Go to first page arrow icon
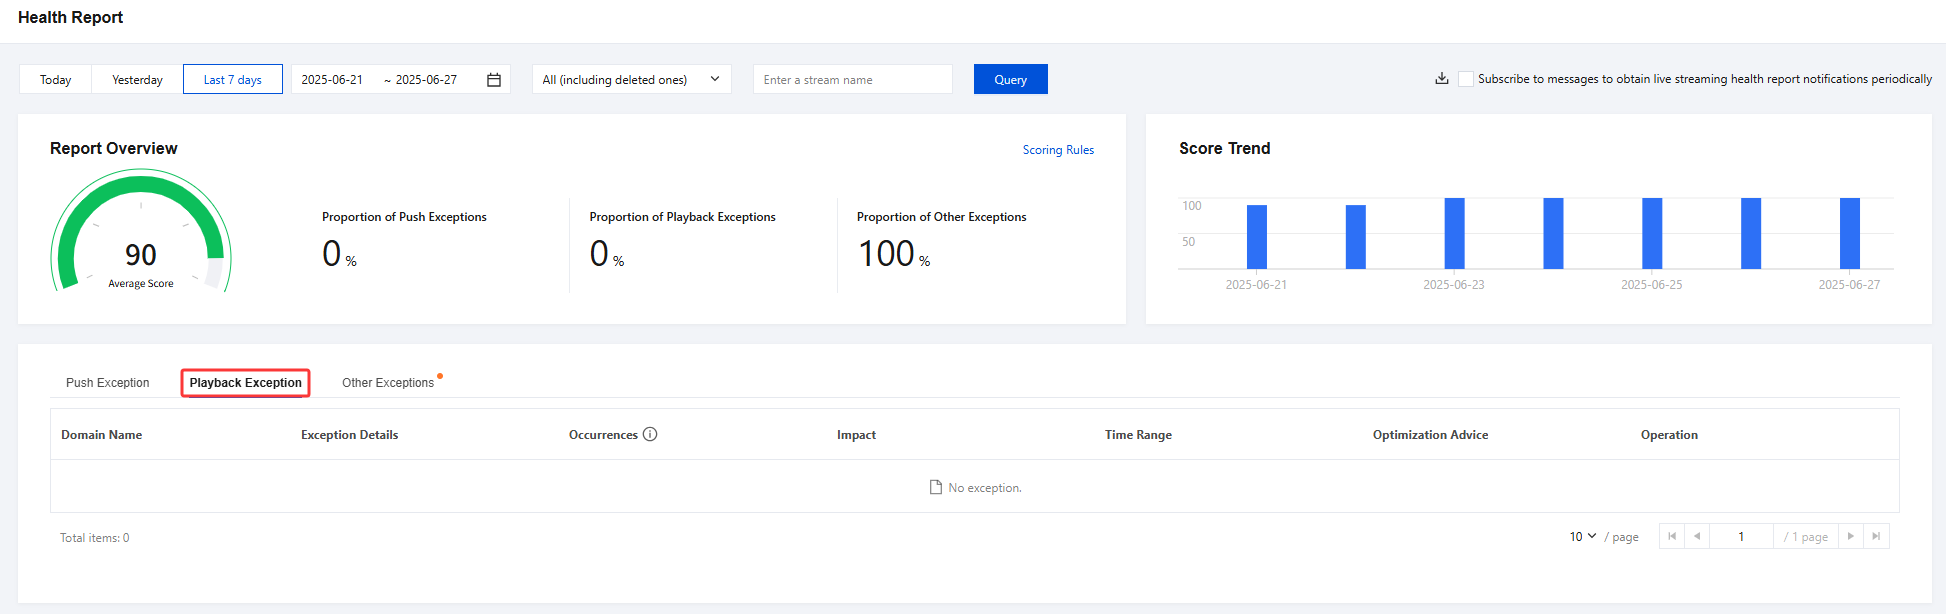Screen dimensions: 1946x614 (x=1672, y=537)
